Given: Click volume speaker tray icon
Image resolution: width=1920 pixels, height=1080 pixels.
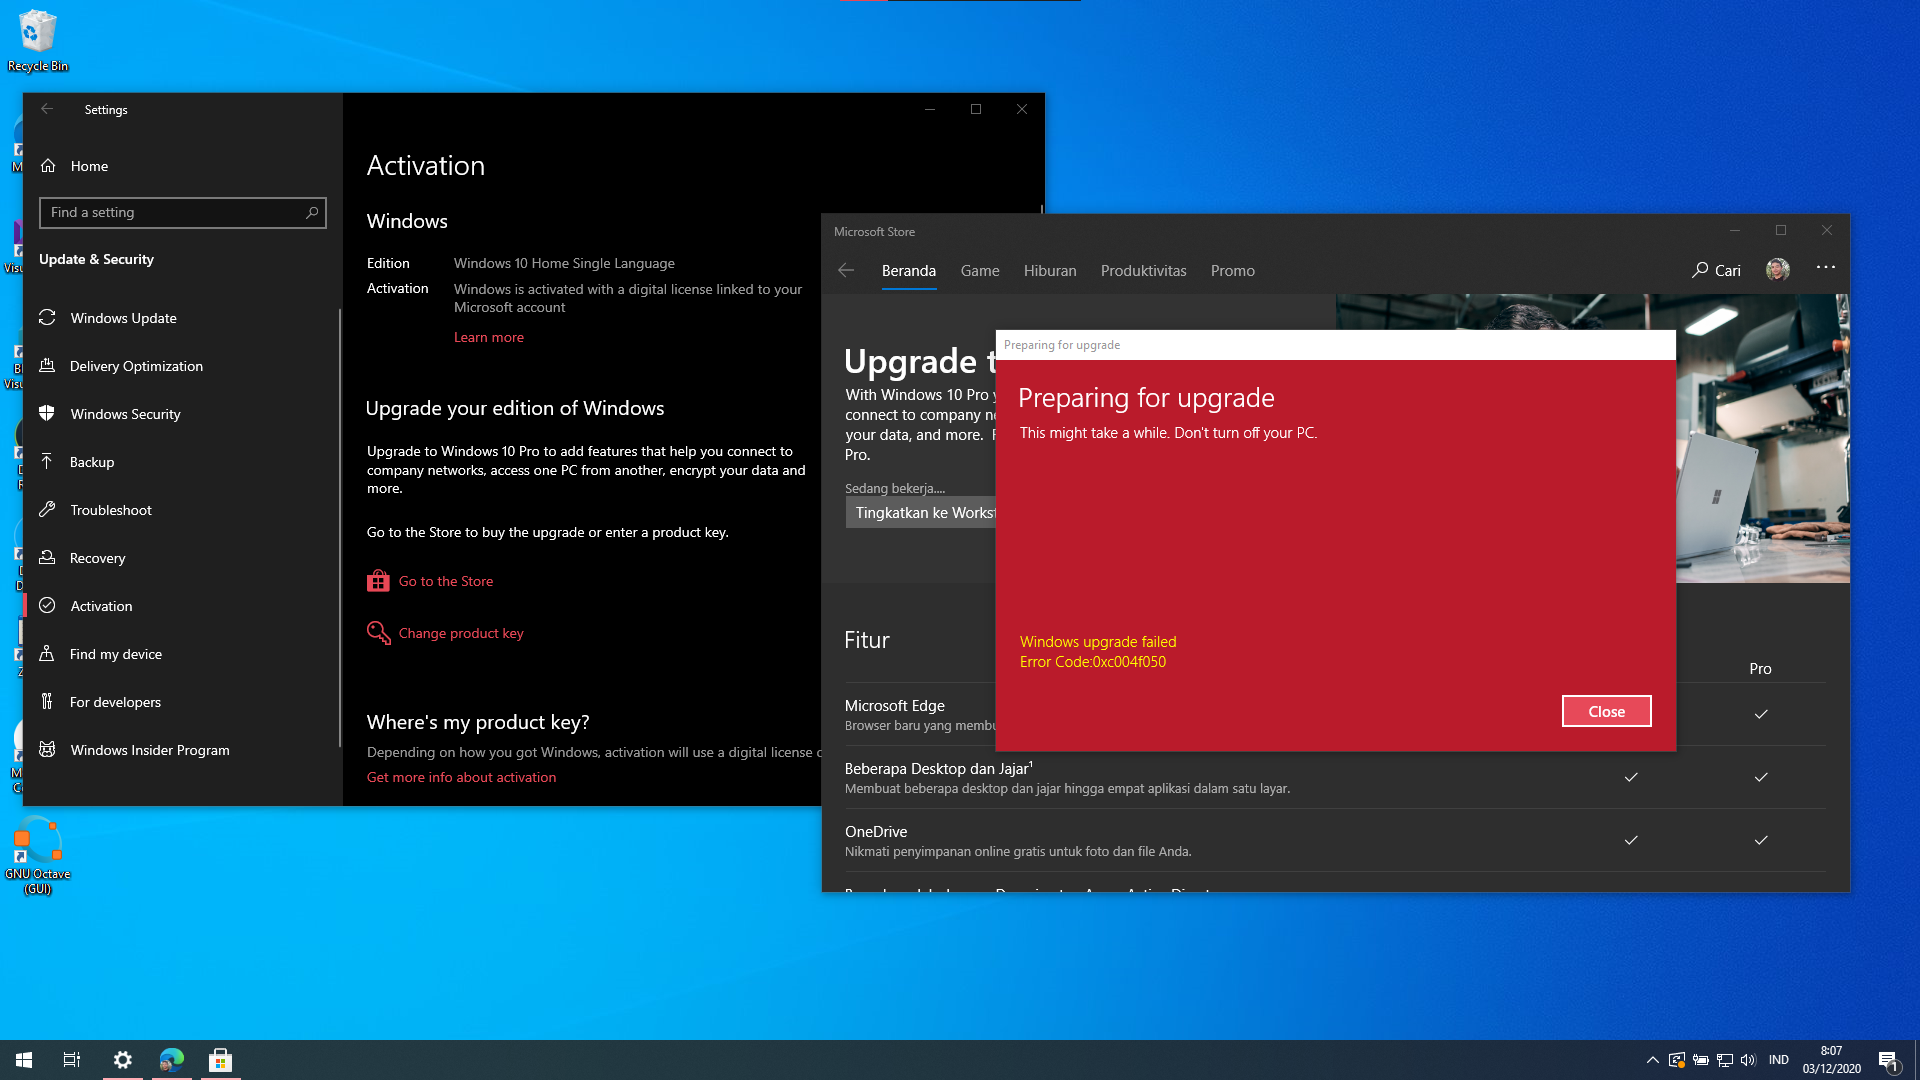Looking at the screenshot, I should [1748, 1060].
